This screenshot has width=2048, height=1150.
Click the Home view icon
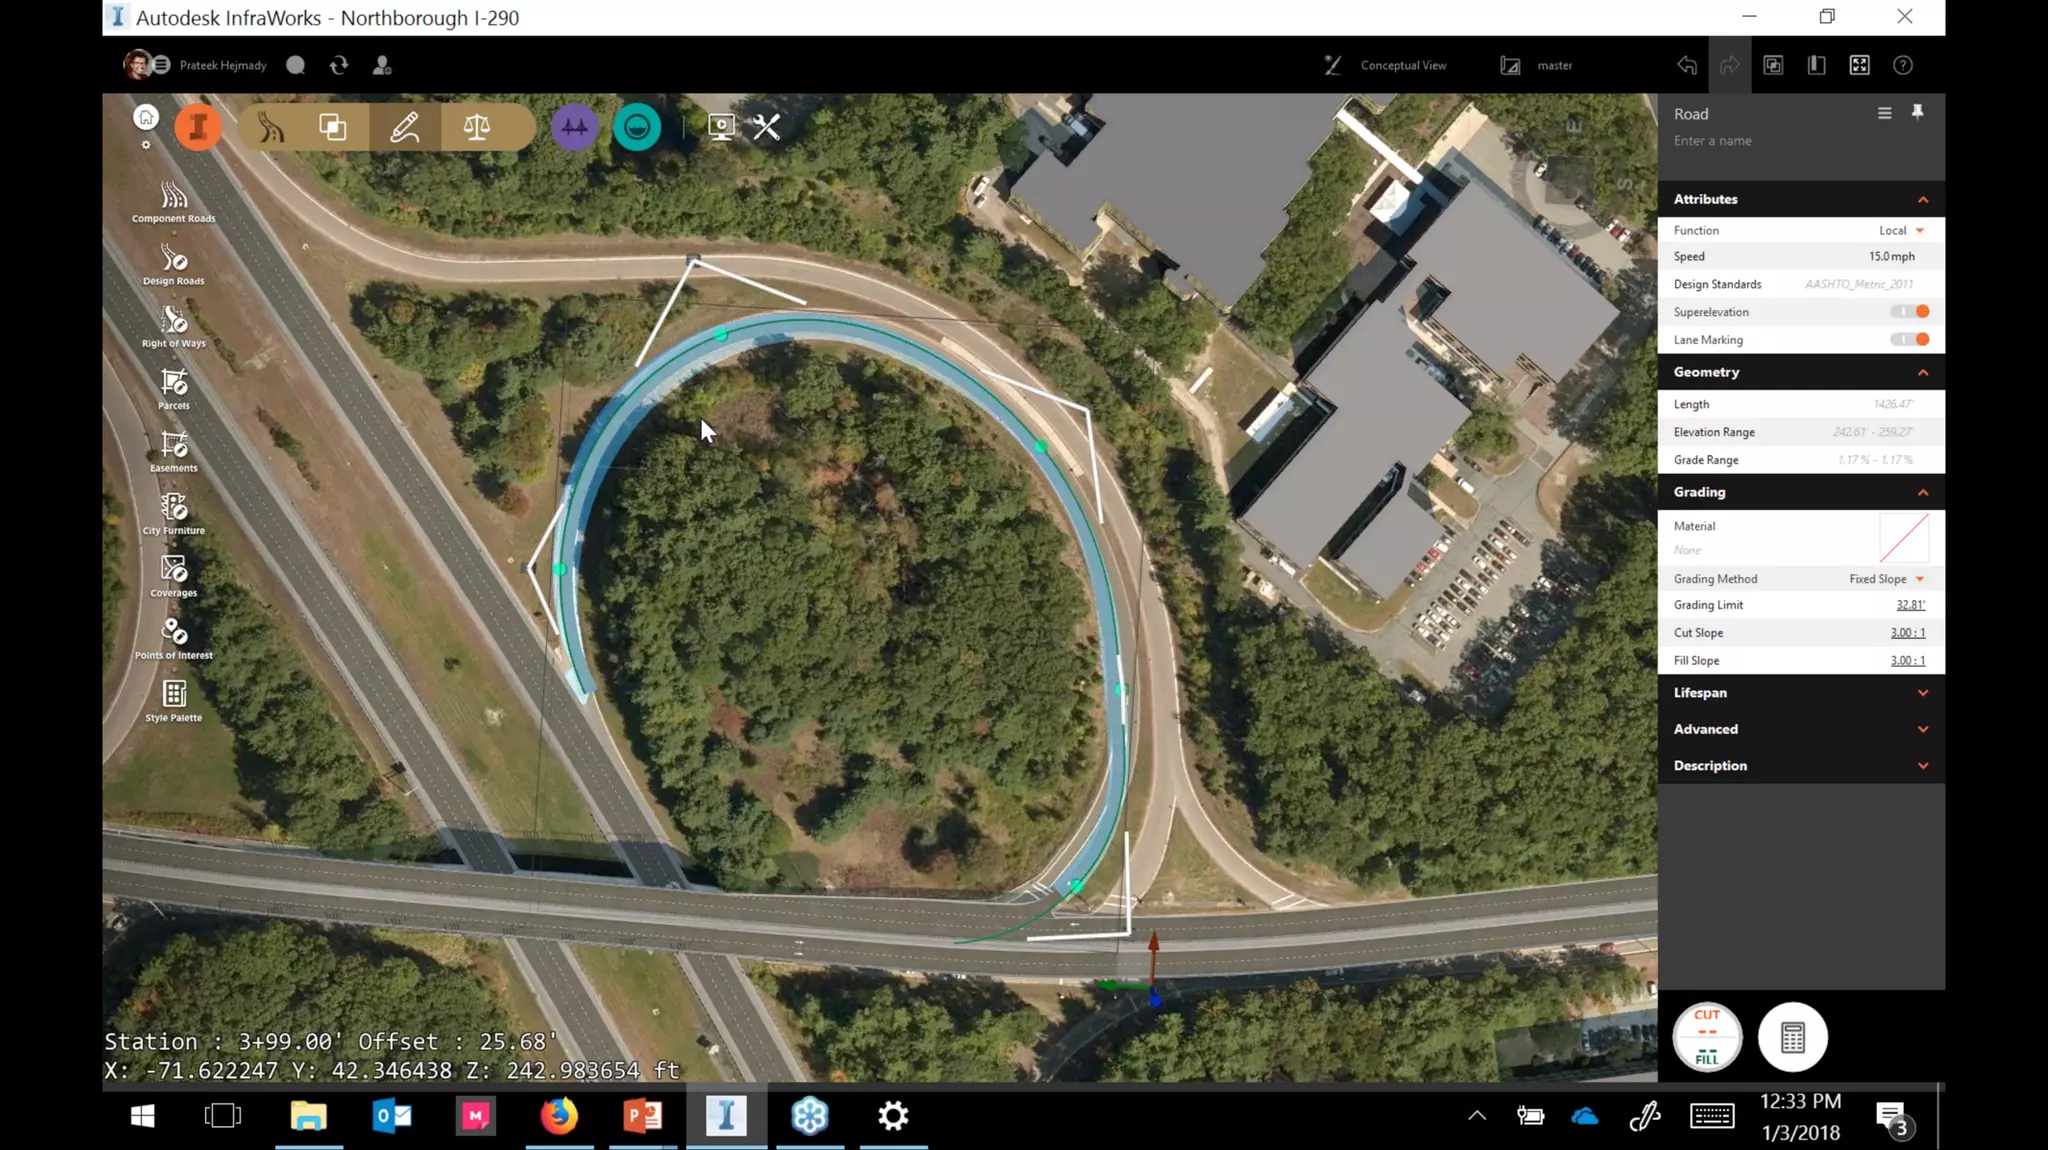146,118
